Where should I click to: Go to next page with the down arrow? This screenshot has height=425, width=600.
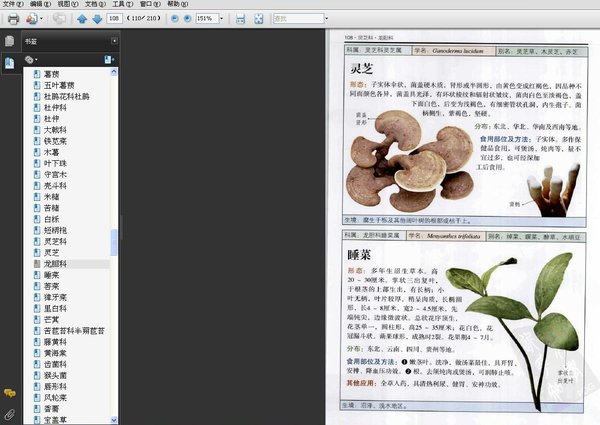pos(97,18)
